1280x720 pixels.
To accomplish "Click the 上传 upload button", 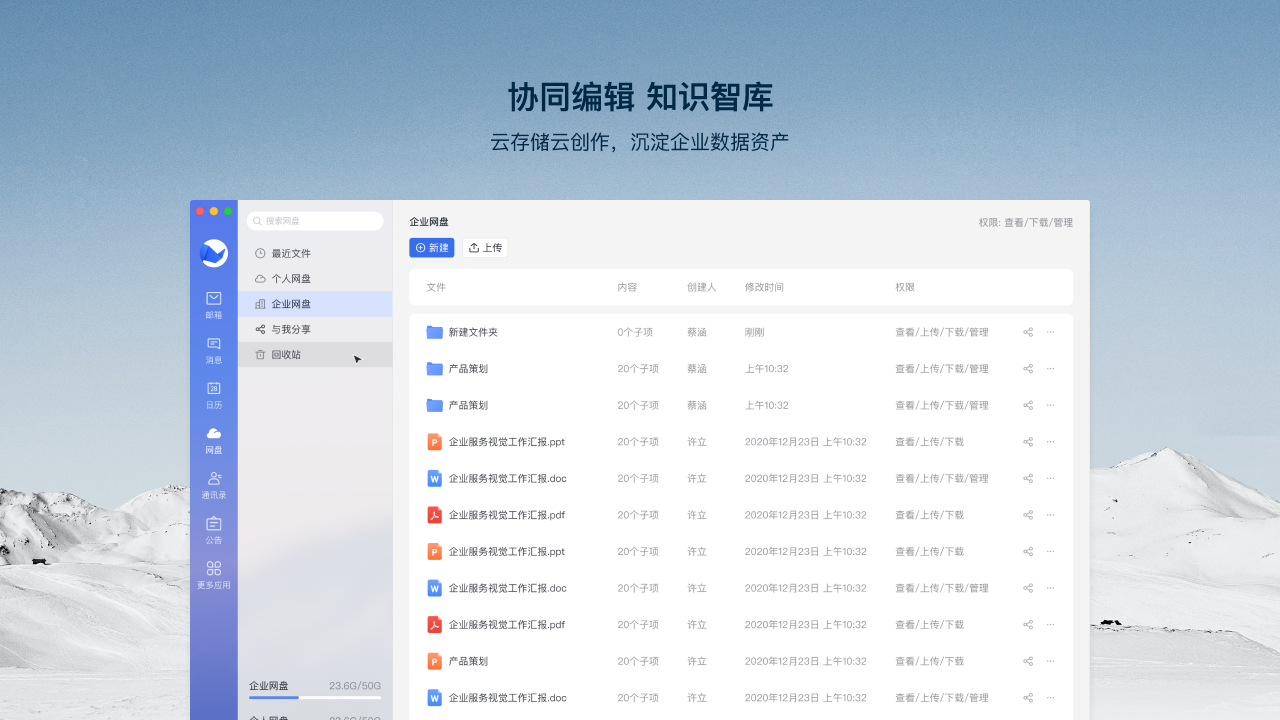I will click(485, 248).
